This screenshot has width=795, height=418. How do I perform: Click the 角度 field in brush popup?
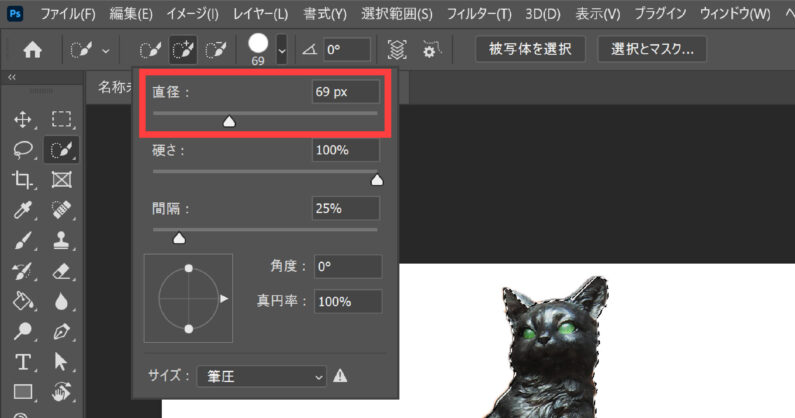(348, 266)
